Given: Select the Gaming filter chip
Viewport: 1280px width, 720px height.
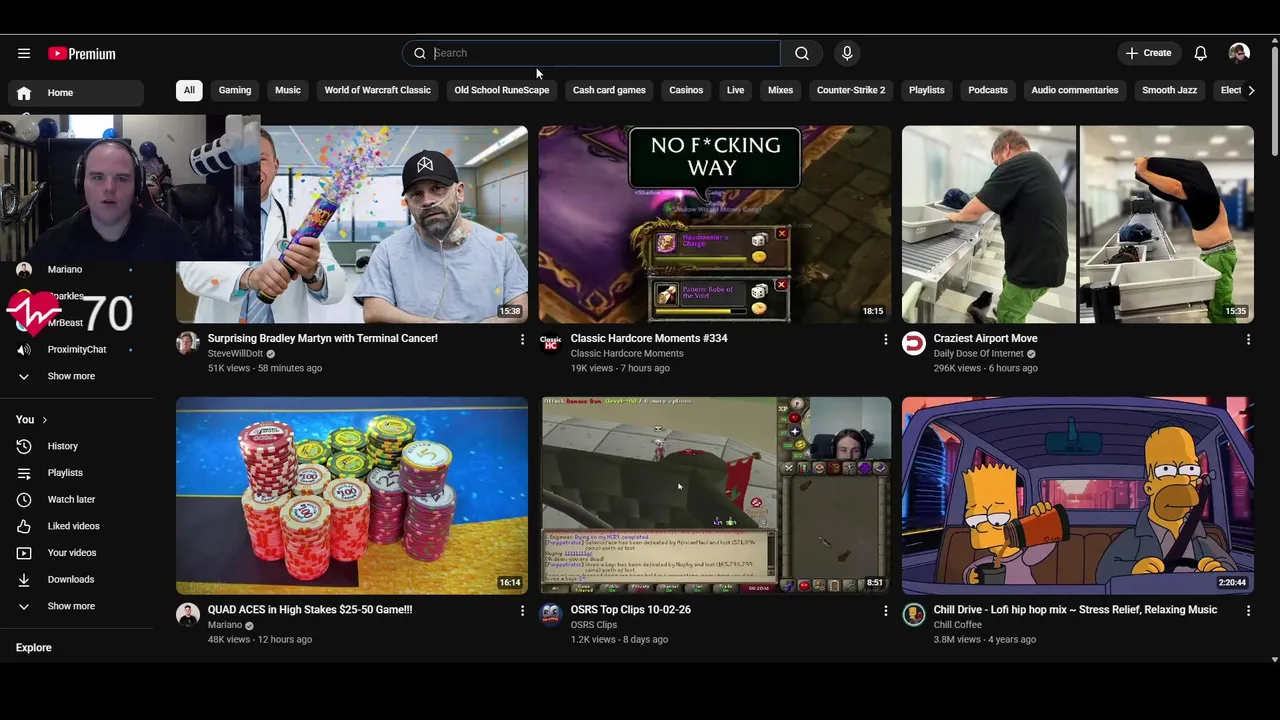Looking at the screenshot, I should pos(235,90).
